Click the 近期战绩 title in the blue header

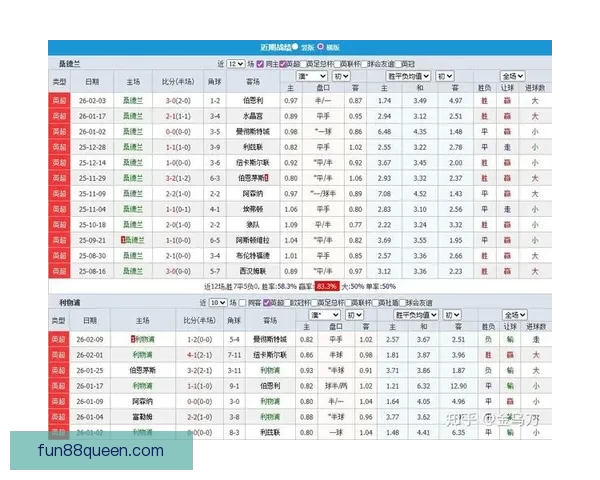click(x=275, y=47)
